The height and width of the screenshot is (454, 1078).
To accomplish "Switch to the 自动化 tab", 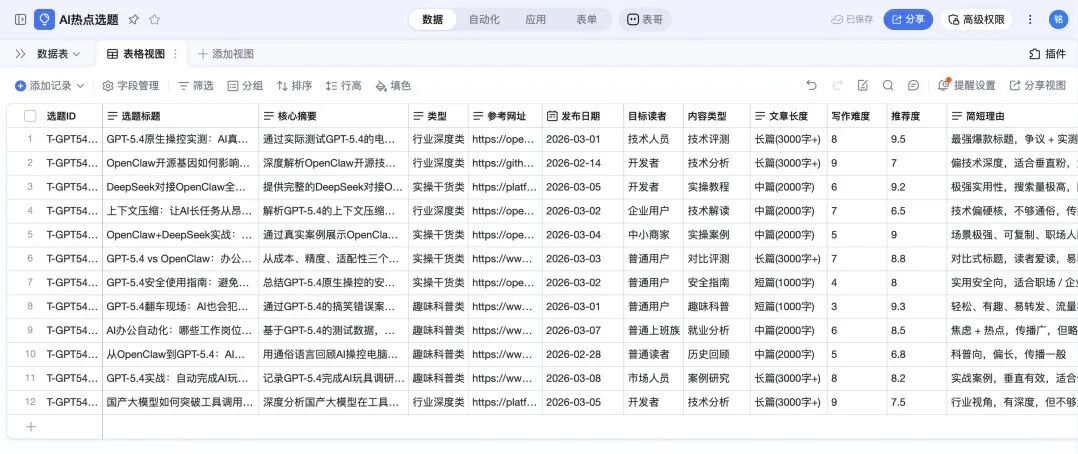I will [484, 19].
